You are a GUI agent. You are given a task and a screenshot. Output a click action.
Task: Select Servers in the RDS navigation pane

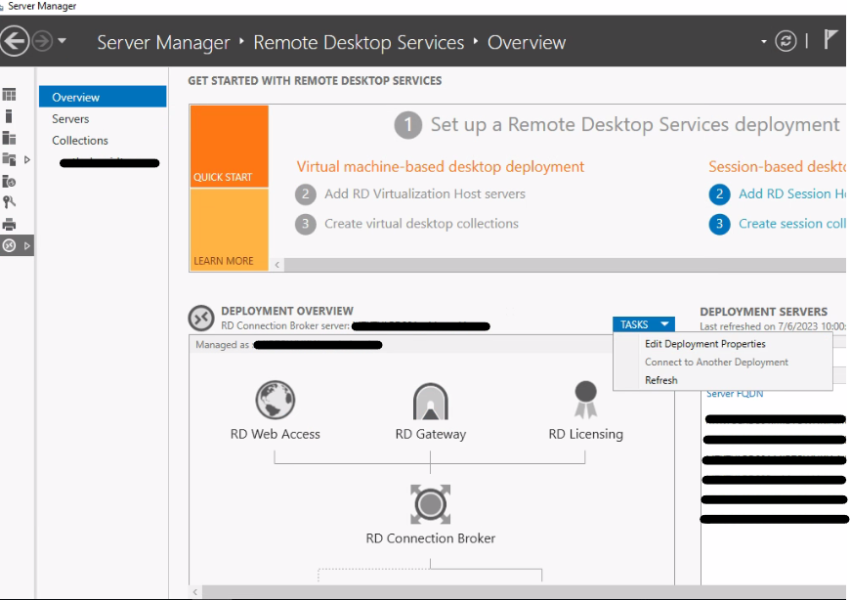coord(71,118)
